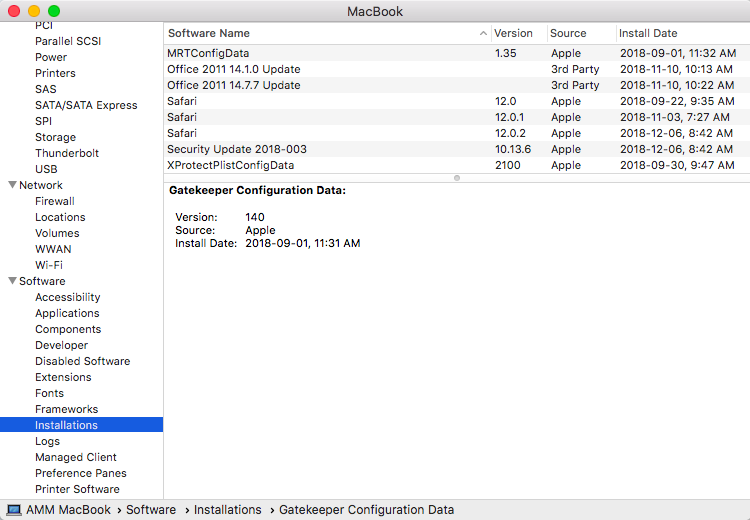Select the Network category label

pos(41,185)
